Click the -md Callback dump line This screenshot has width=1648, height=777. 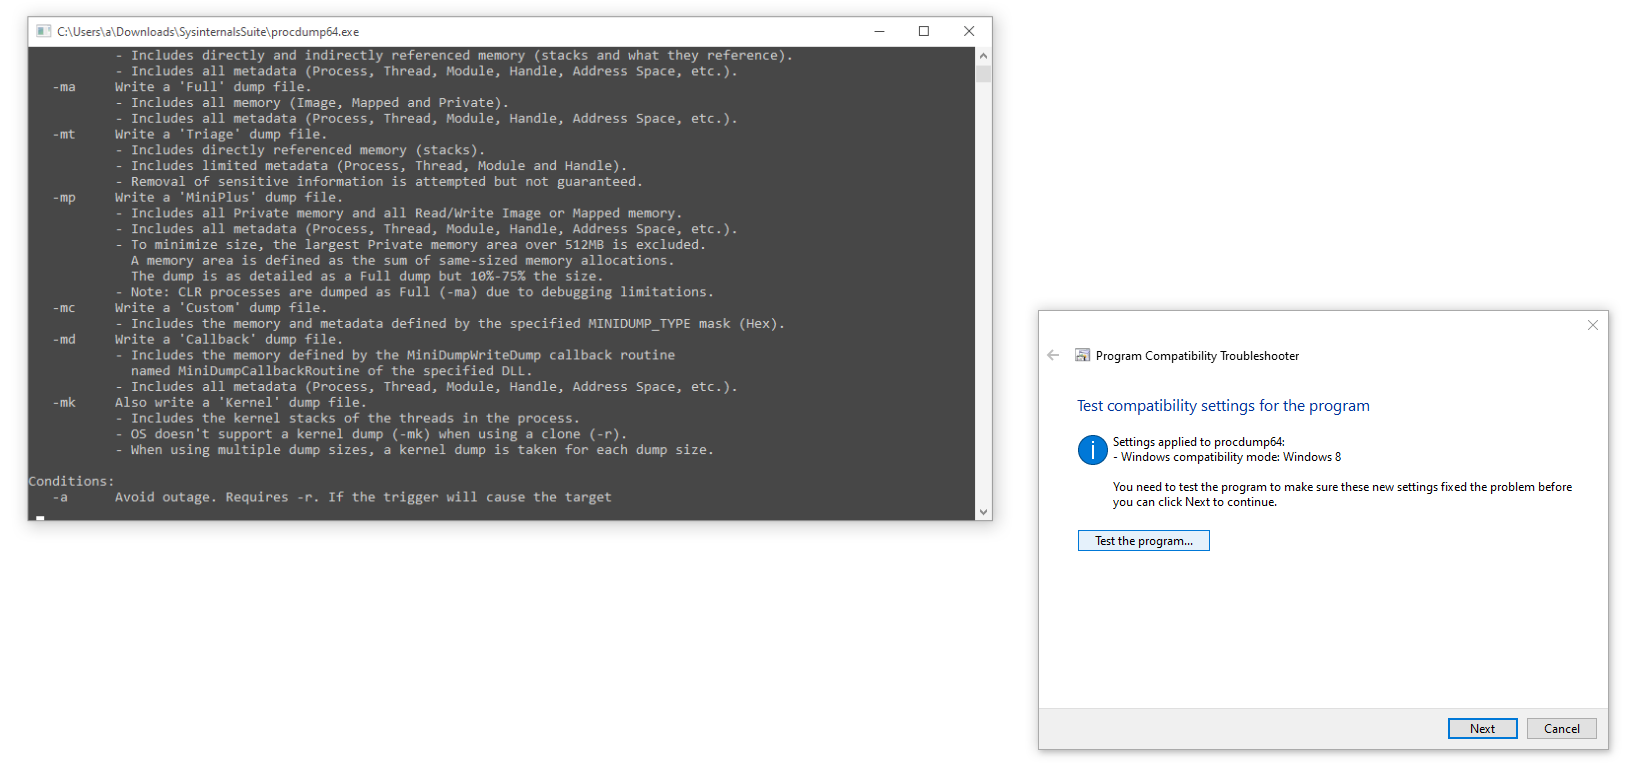pyautogui.click(x=197, y=339)
